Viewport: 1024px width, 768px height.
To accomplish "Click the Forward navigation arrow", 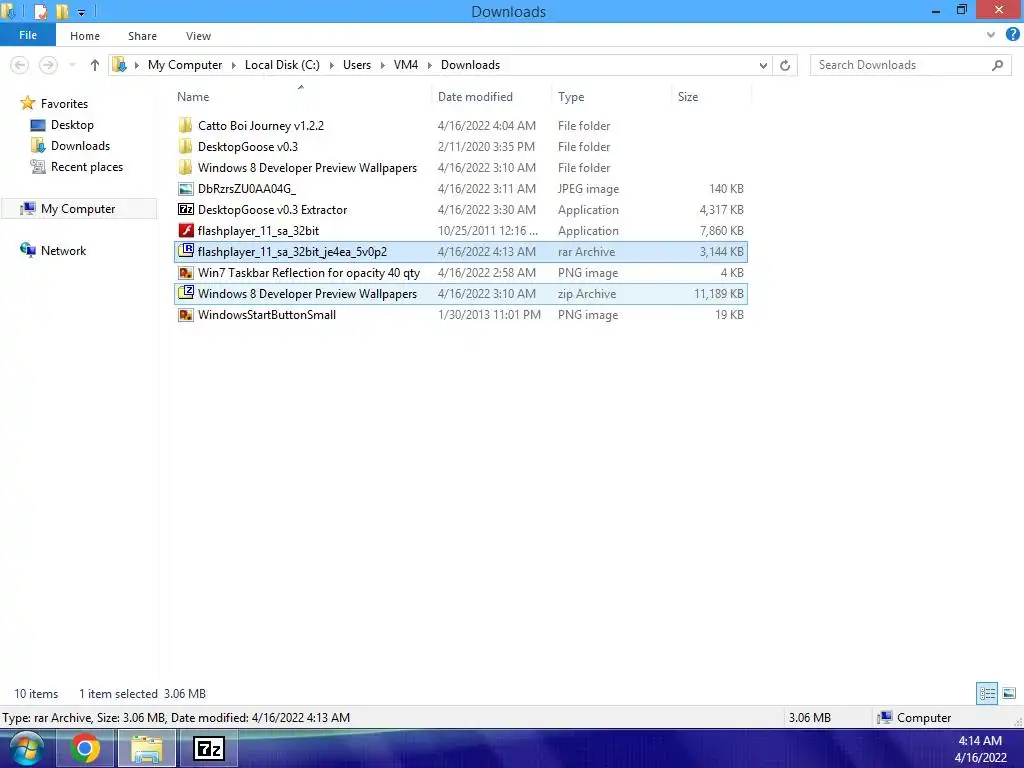I will 48,65.
